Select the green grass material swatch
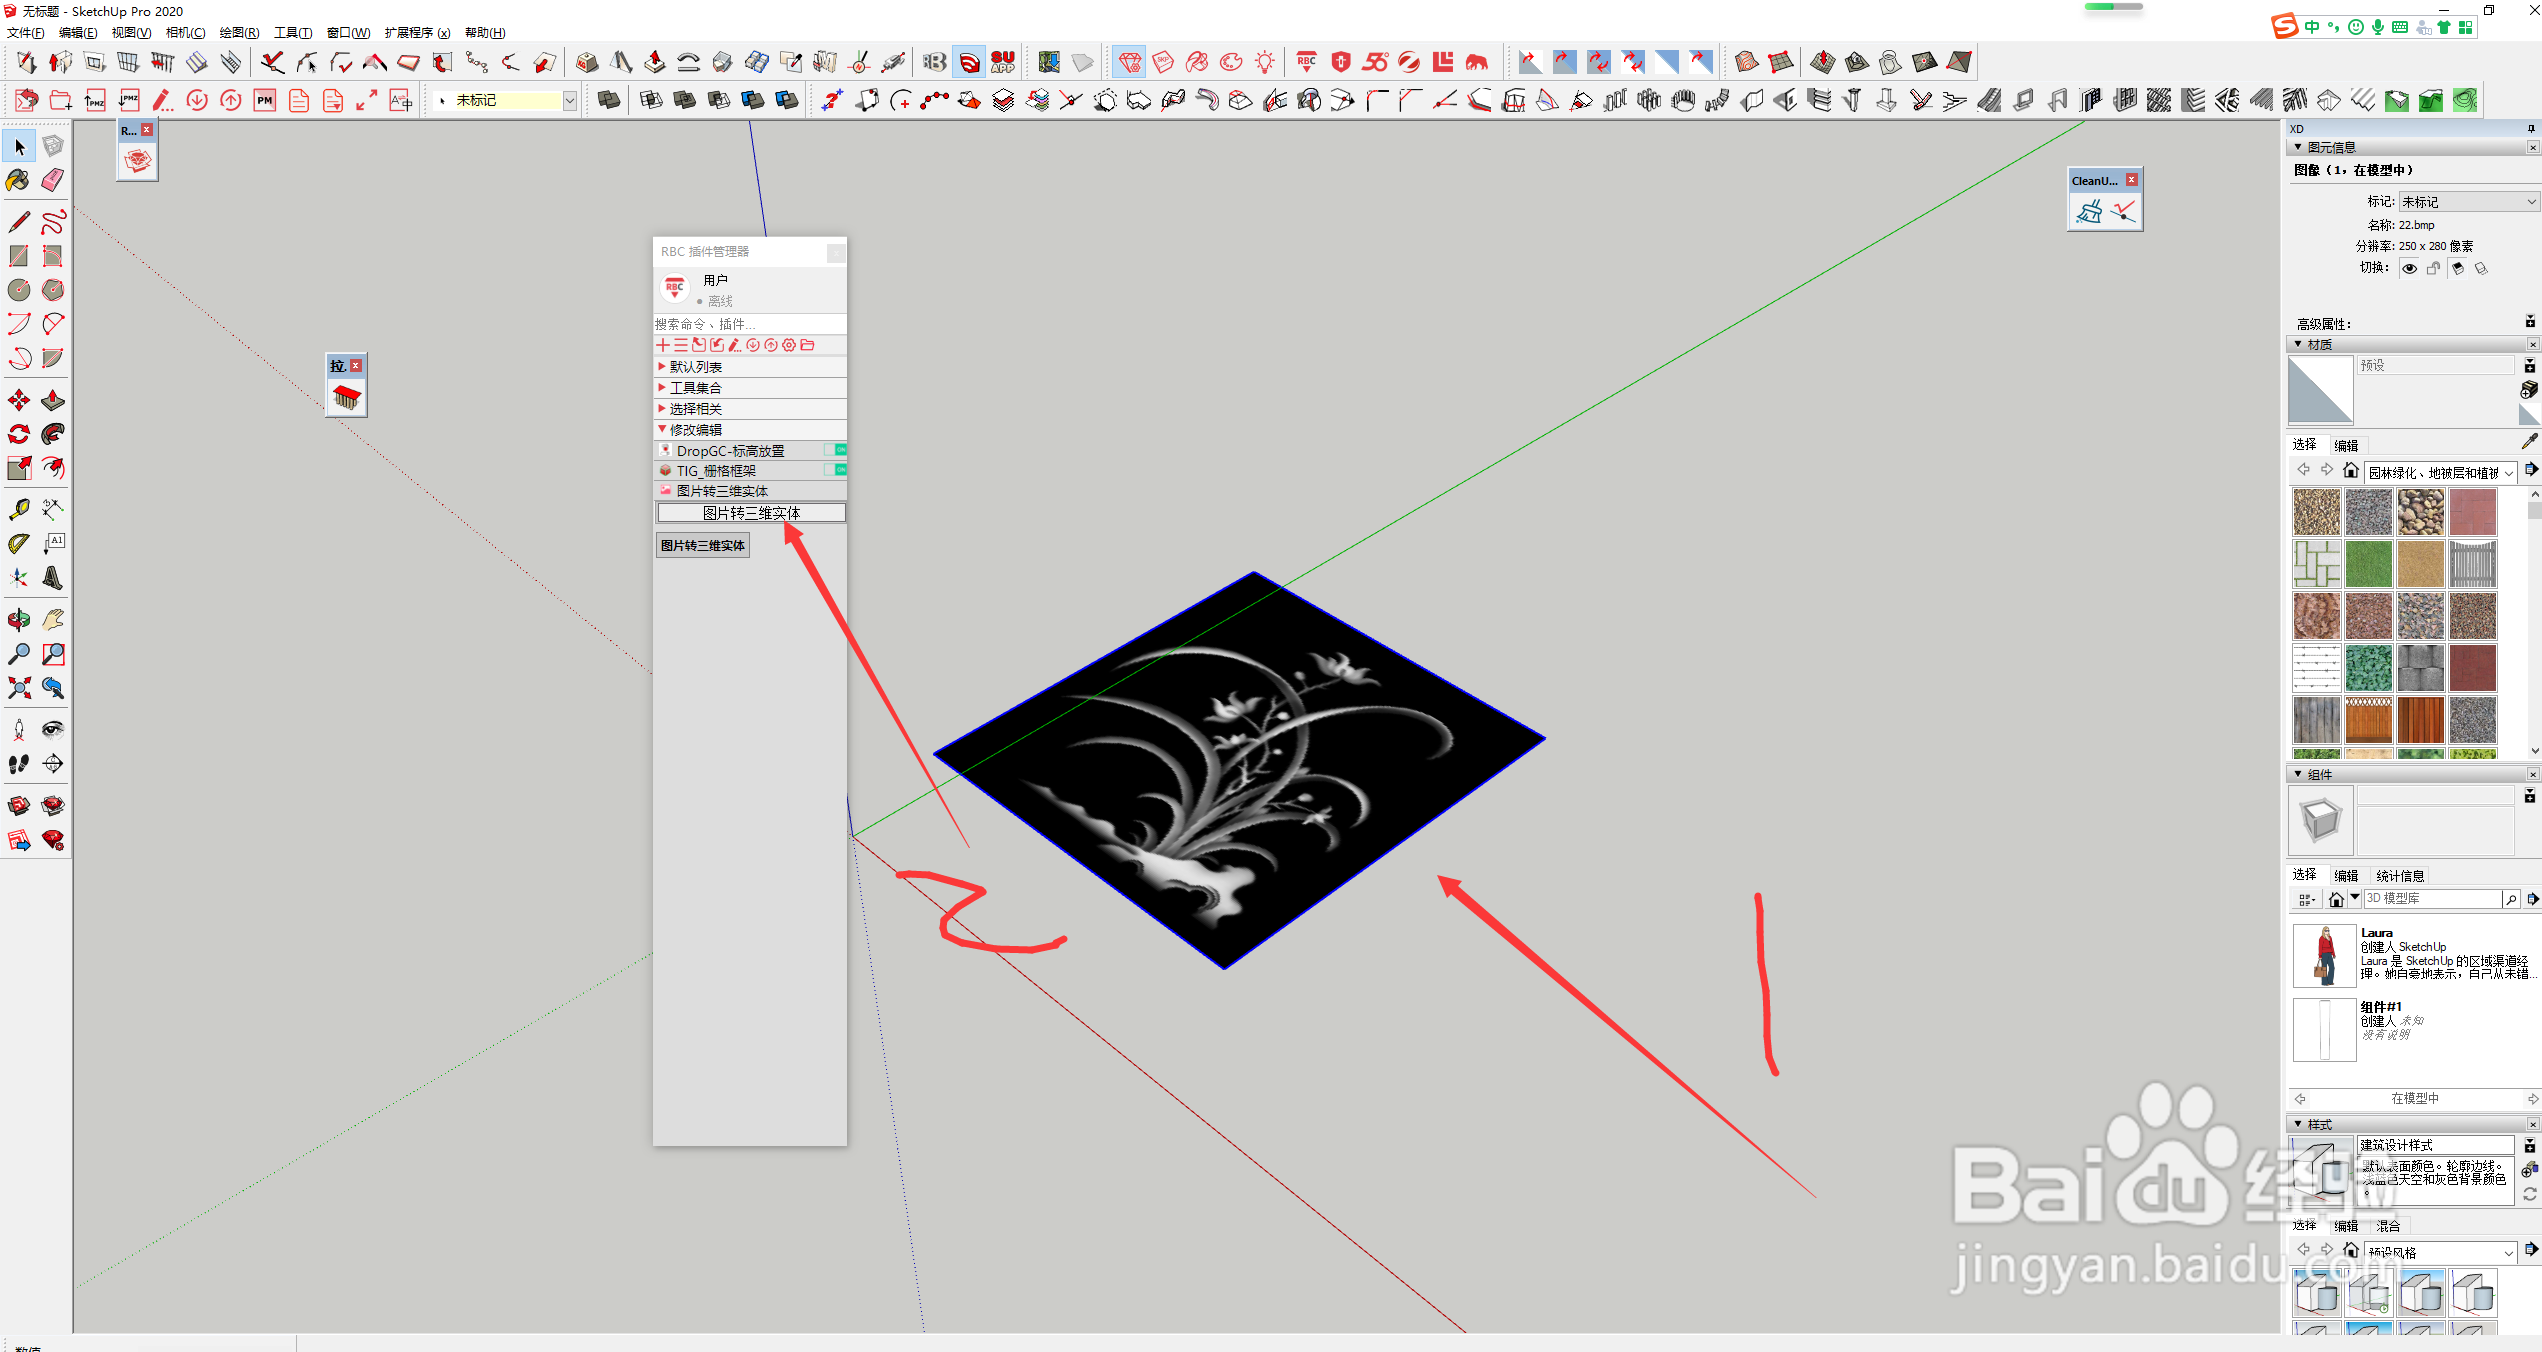Image resolution: width=2542 pixels, height=1352 pixels. coord(2368,564)
